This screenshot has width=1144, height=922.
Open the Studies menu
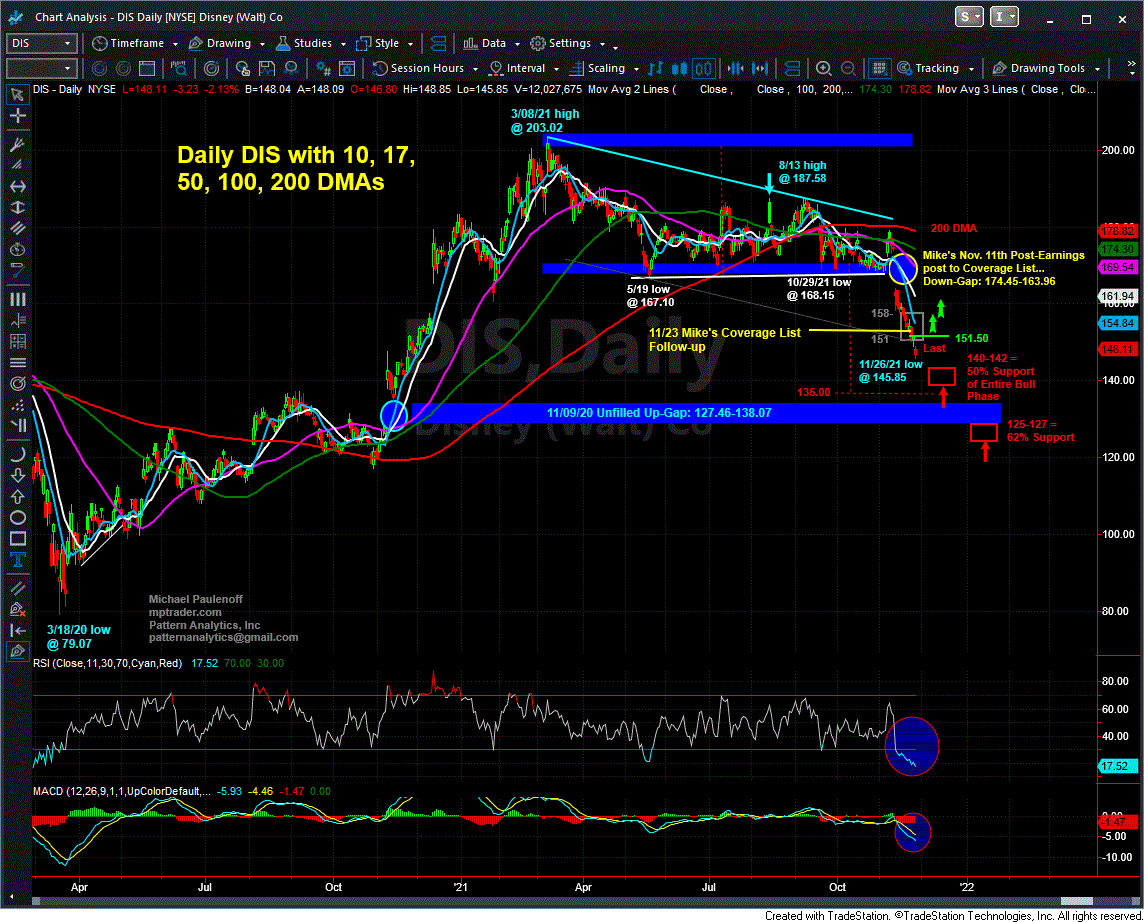[304, 44]
